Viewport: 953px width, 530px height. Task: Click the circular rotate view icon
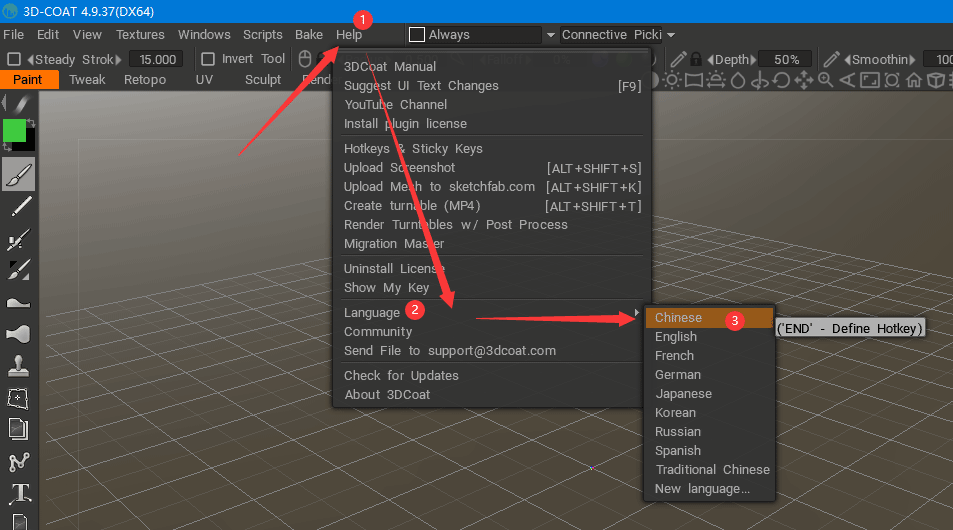pos(782,80)
